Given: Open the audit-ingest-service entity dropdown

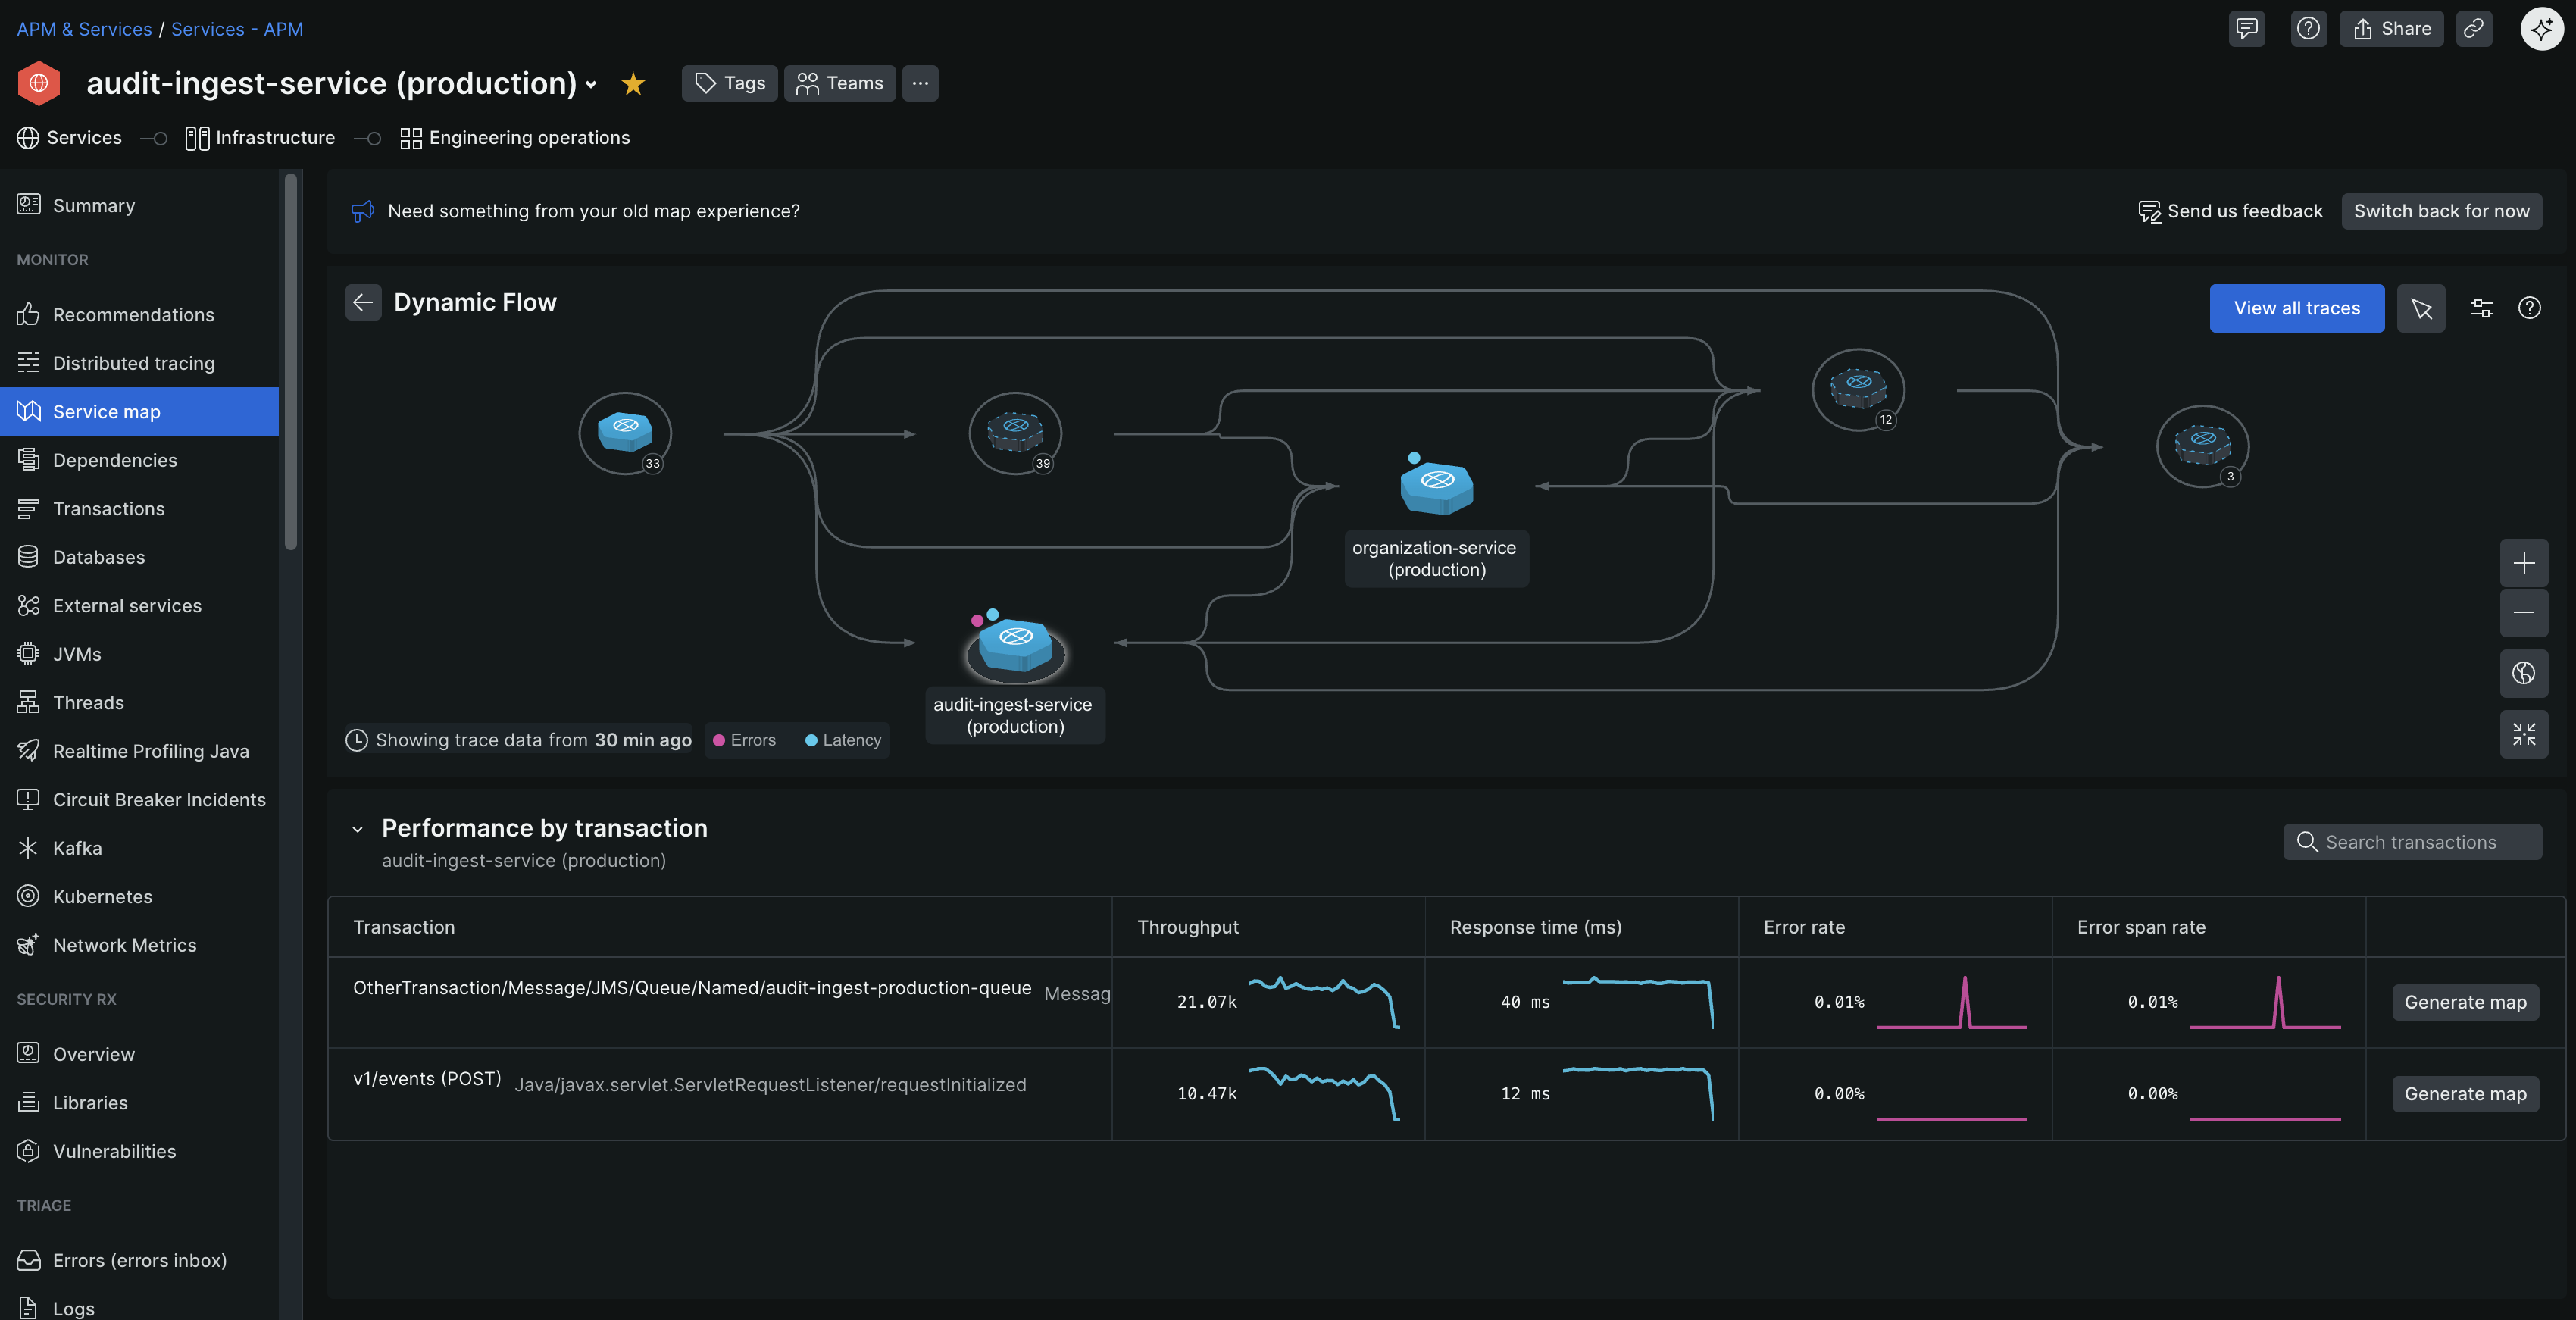Looking at the screenshot, I should pos(591,85).
